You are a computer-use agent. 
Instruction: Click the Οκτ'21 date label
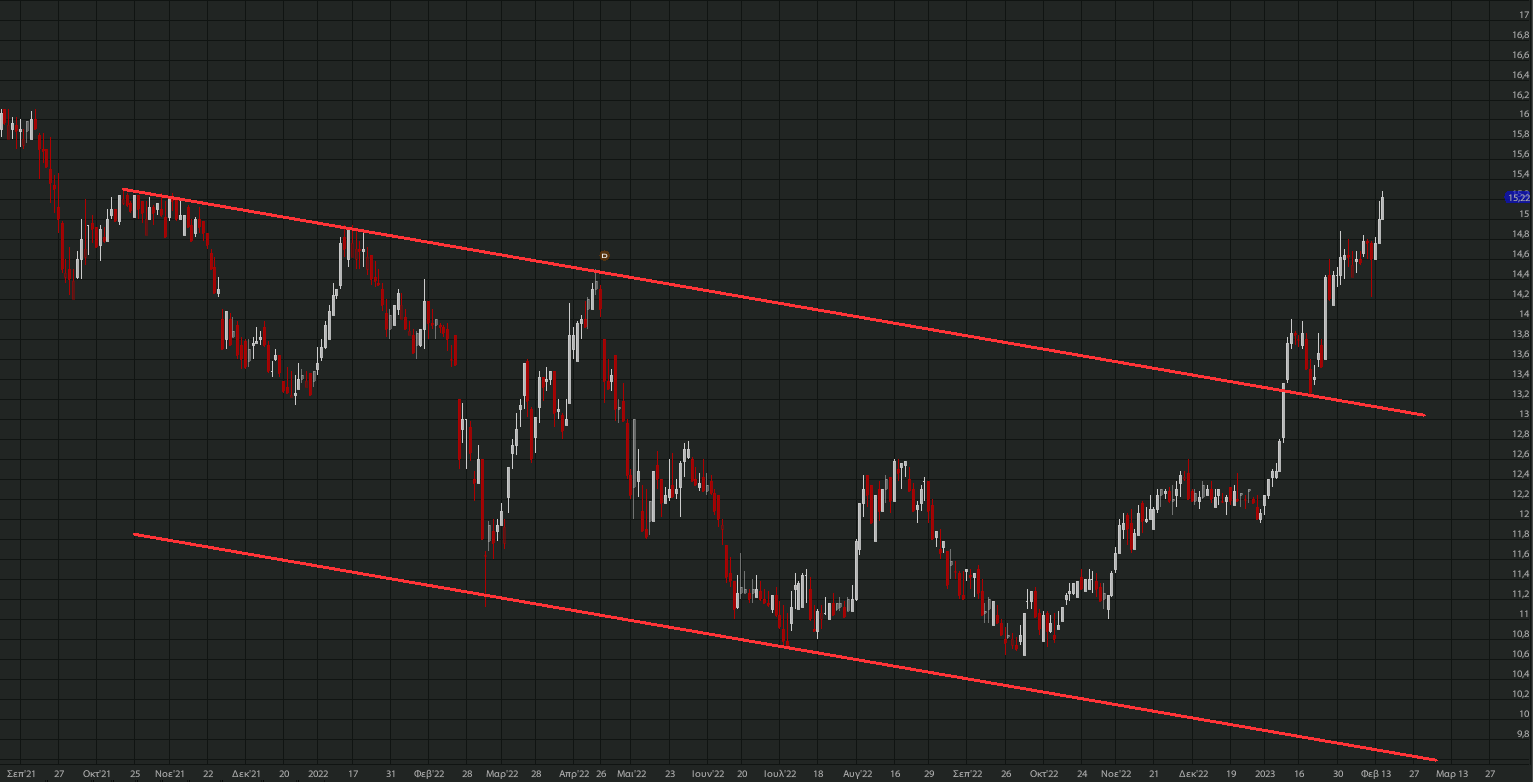pyautogui.click(x=96, y=774)
